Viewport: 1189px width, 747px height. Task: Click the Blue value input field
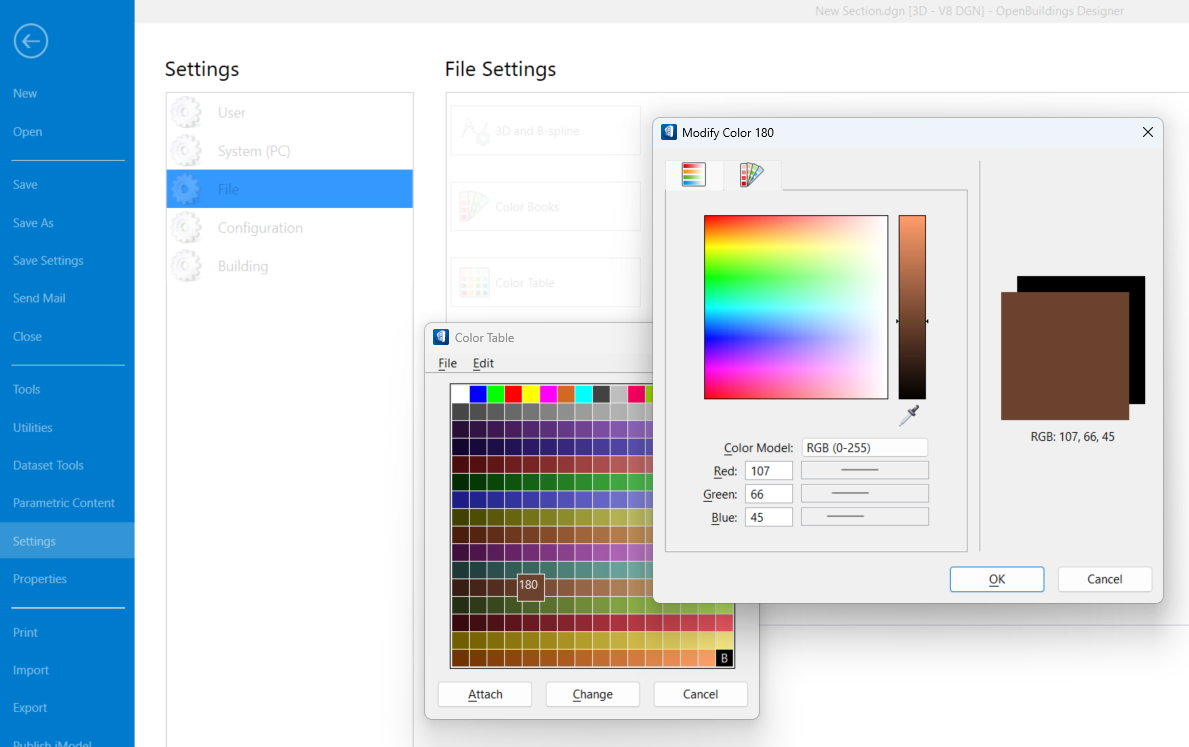point(768,517)
